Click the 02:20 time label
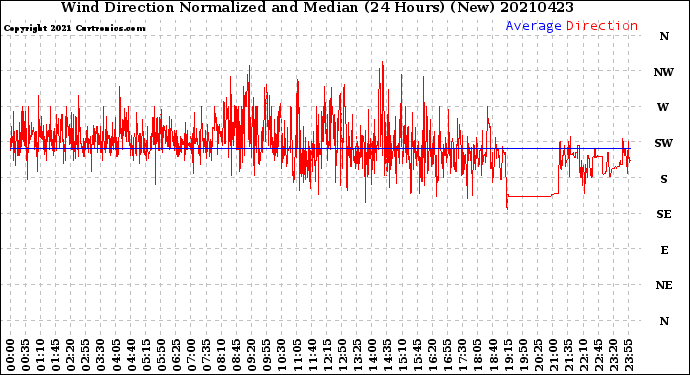 coord(71,355)
